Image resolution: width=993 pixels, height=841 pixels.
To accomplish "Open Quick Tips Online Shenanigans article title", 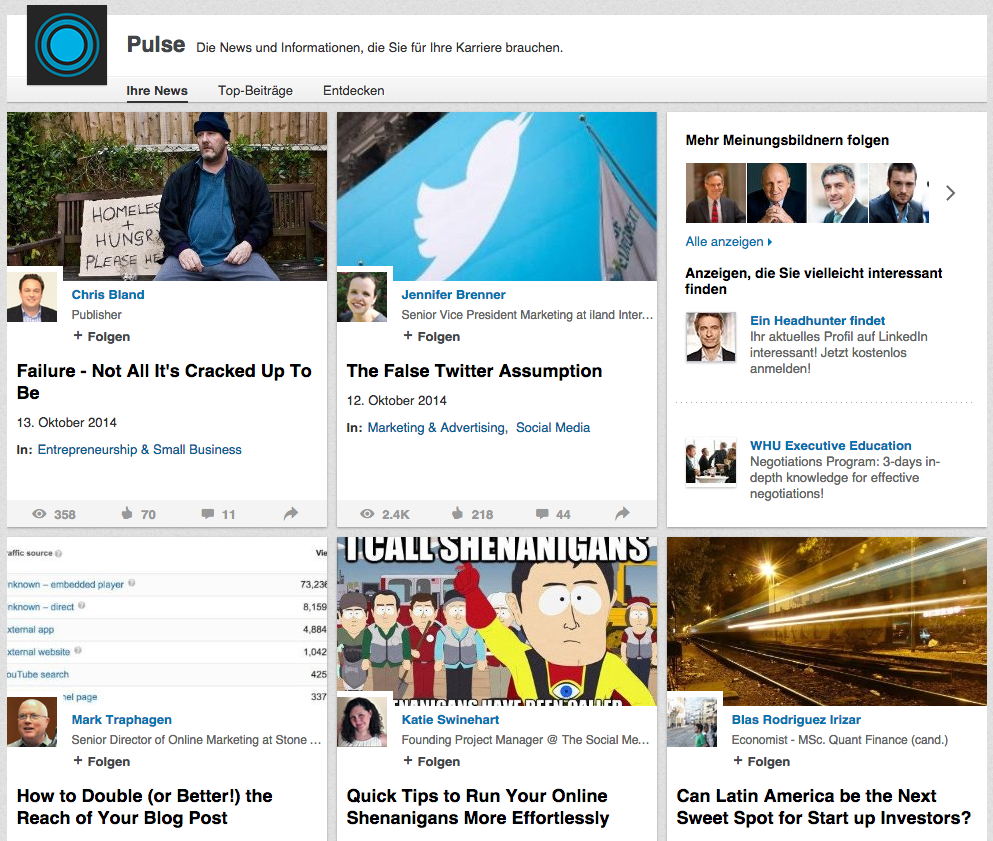I will pyautogui.click(x=478, y=806).
